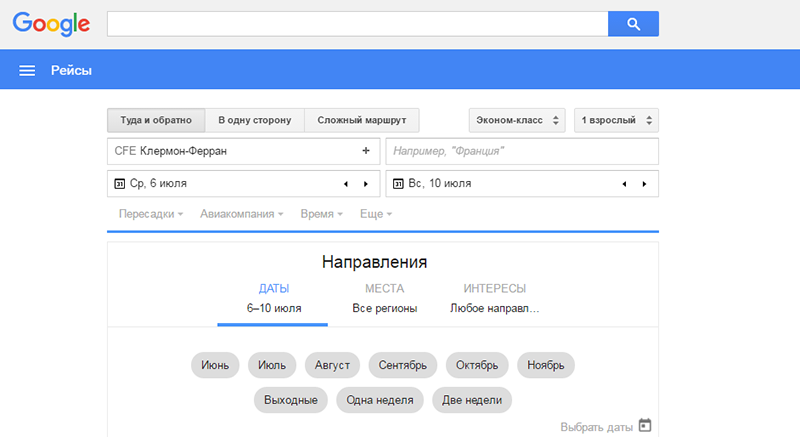Switch to В одну сторону trip type
The image size is (800, 437).
[255, 120]
